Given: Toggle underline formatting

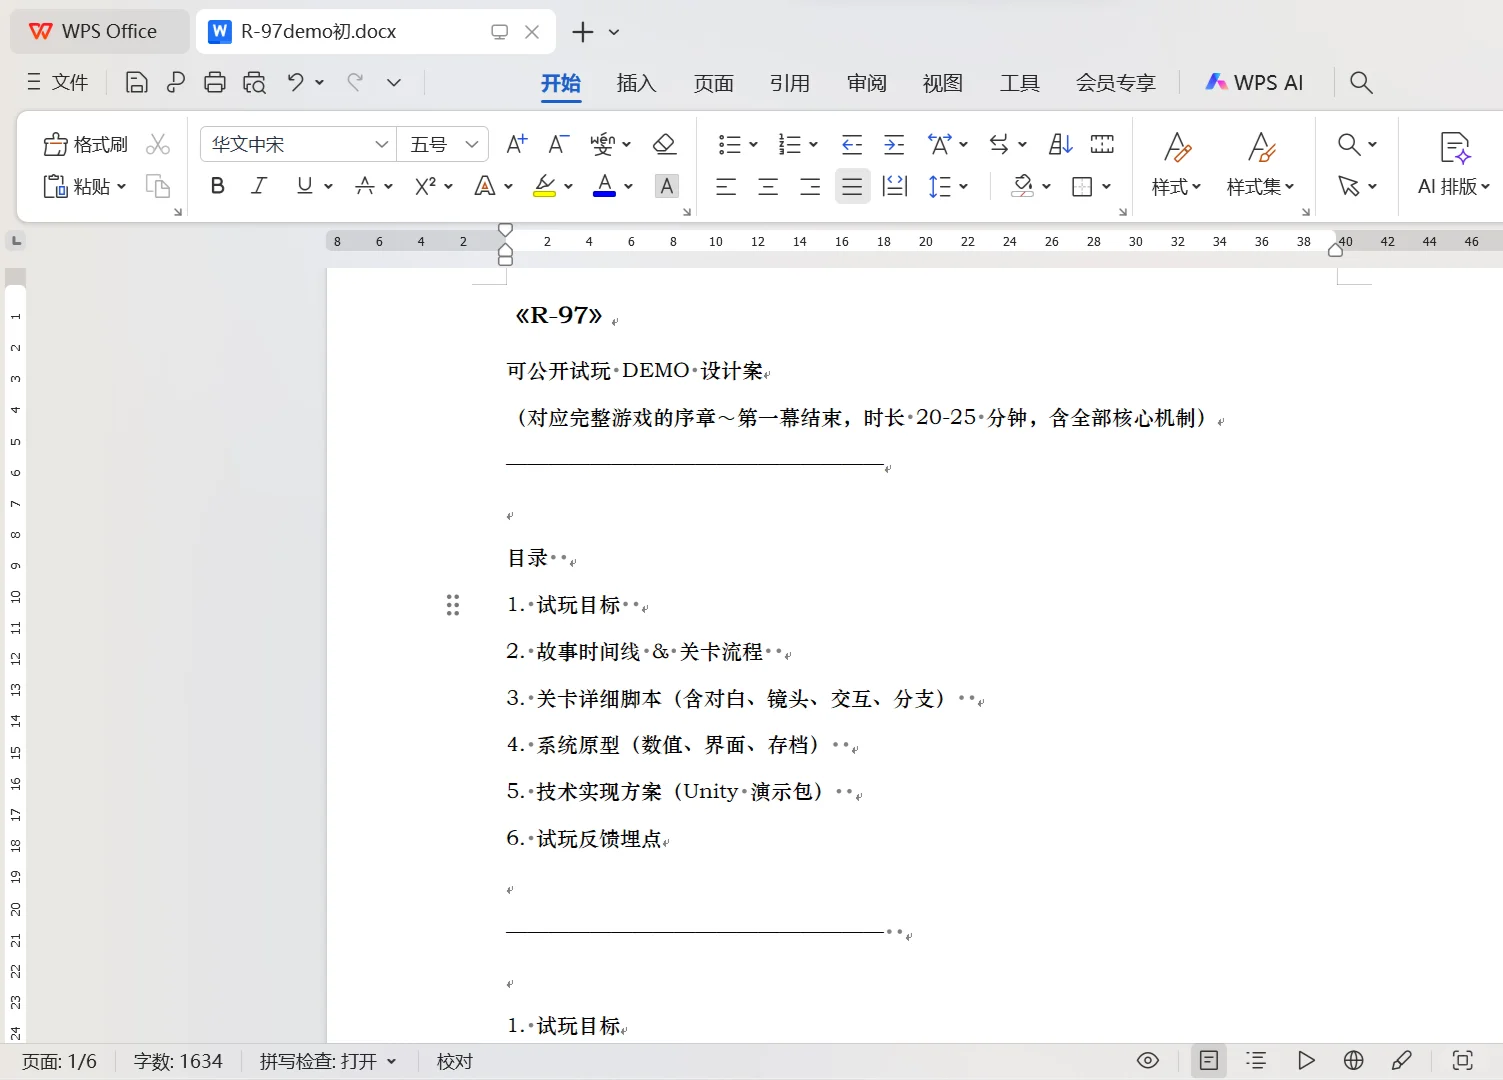Looking at the screenshot, I should point(304,186).
